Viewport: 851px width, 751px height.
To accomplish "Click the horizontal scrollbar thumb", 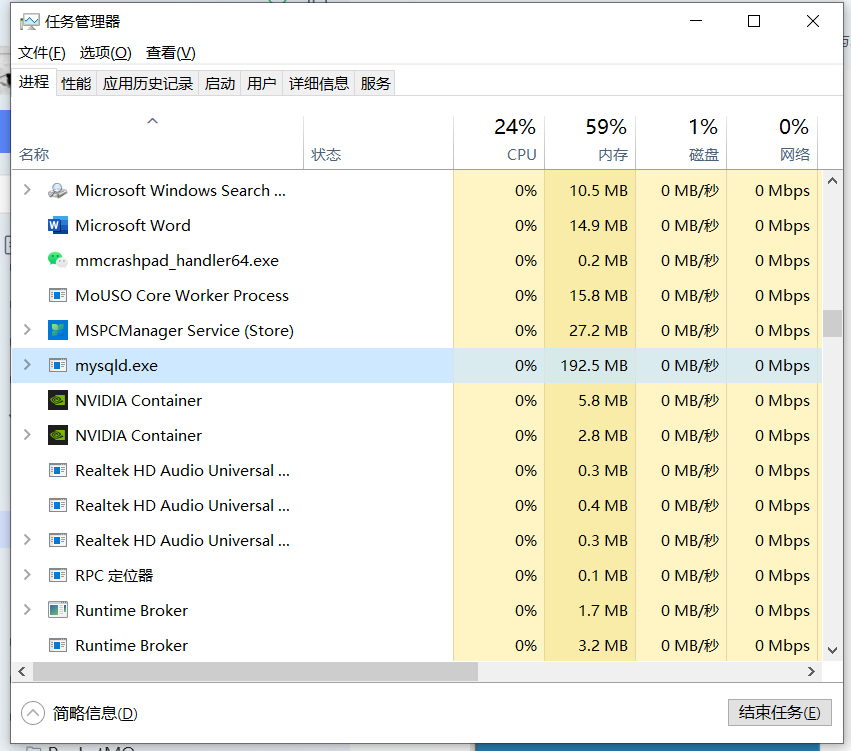I will (255, 672).
